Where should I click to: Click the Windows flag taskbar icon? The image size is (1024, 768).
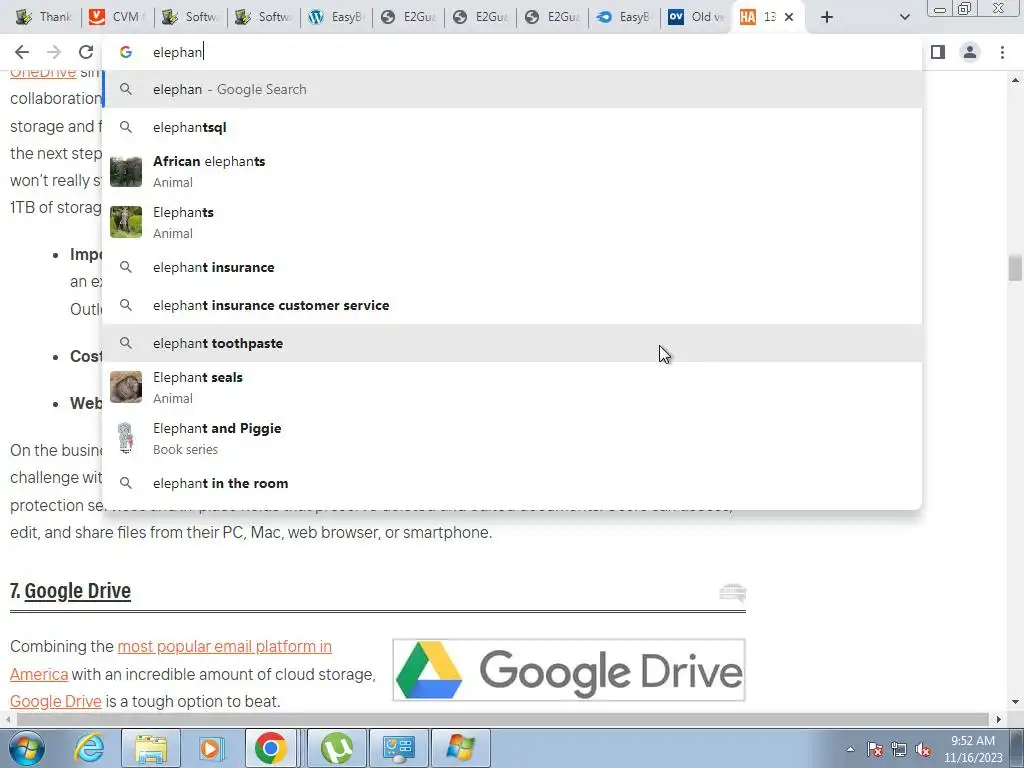point(461,748)
